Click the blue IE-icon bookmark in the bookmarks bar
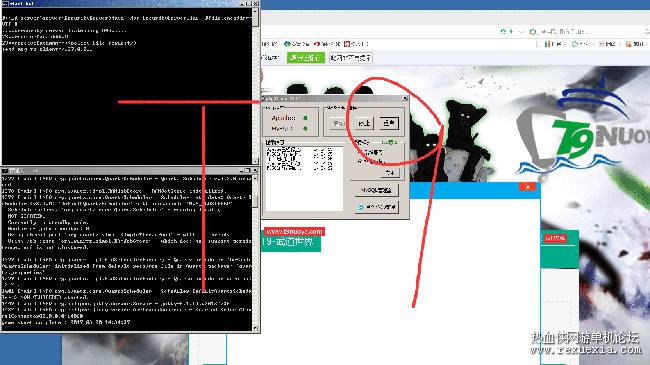The width and height of the screenshot is (650, 365). pyautogui.click(x=296, y=44)
